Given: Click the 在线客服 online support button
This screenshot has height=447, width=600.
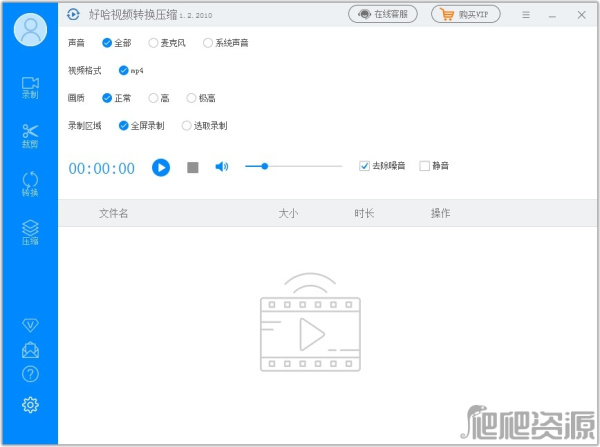Looking at the screenshot, I should pyautogui.click(x=383, y=14).
